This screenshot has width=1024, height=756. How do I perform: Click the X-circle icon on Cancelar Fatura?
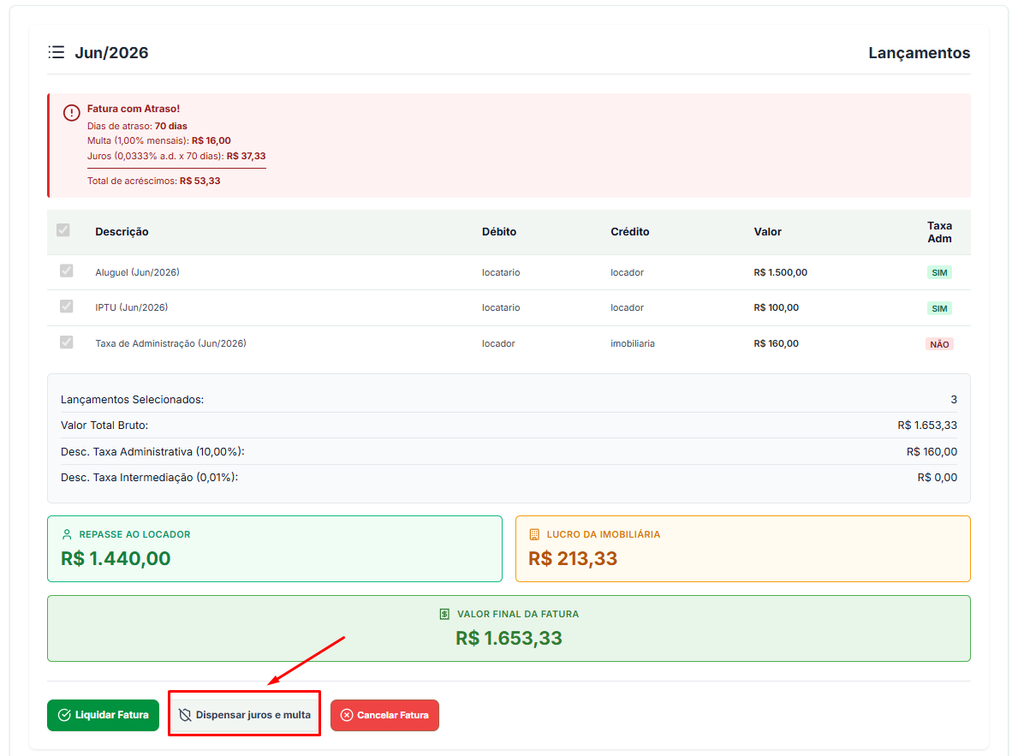(347, 715)
